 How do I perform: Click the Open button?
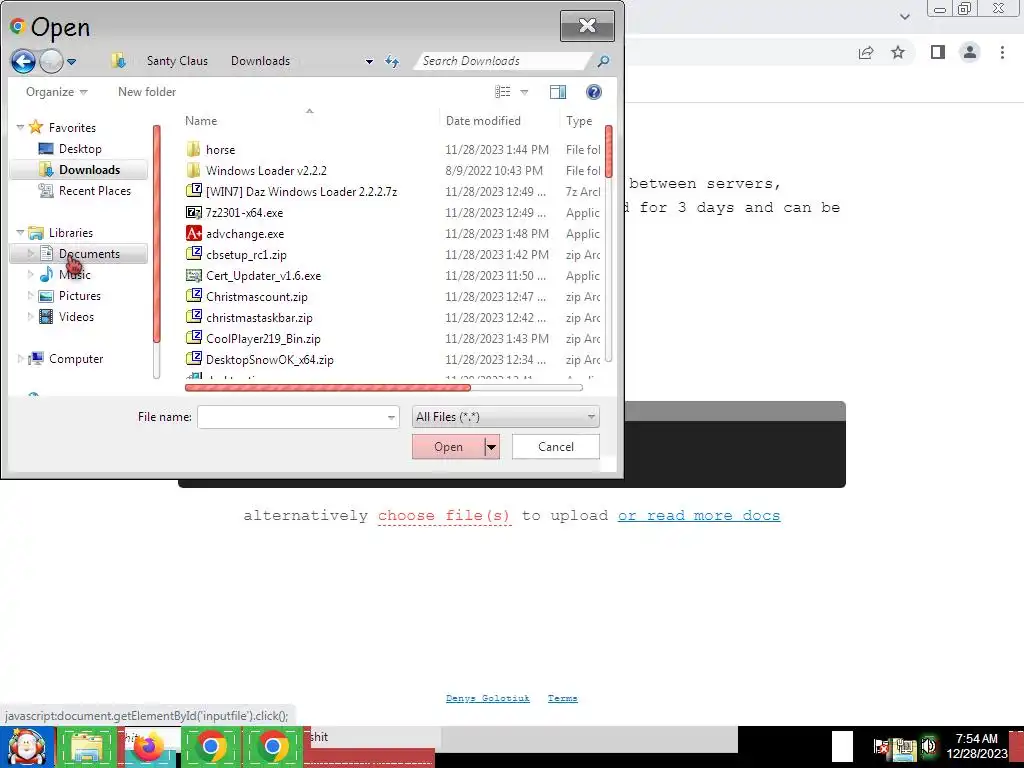[448, 447]
